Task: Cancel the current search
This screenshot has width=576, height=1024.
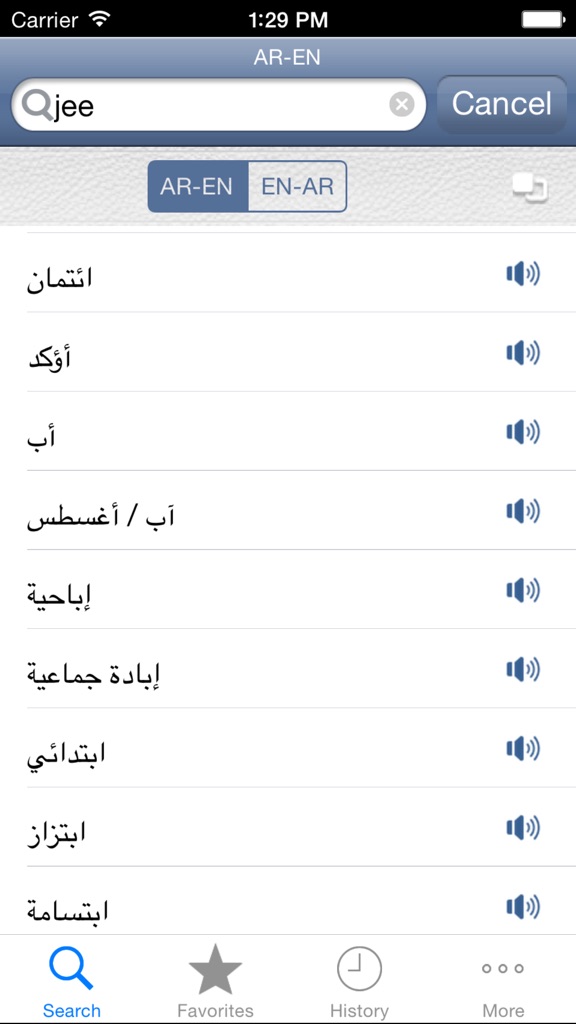Action: pos(501,102)
